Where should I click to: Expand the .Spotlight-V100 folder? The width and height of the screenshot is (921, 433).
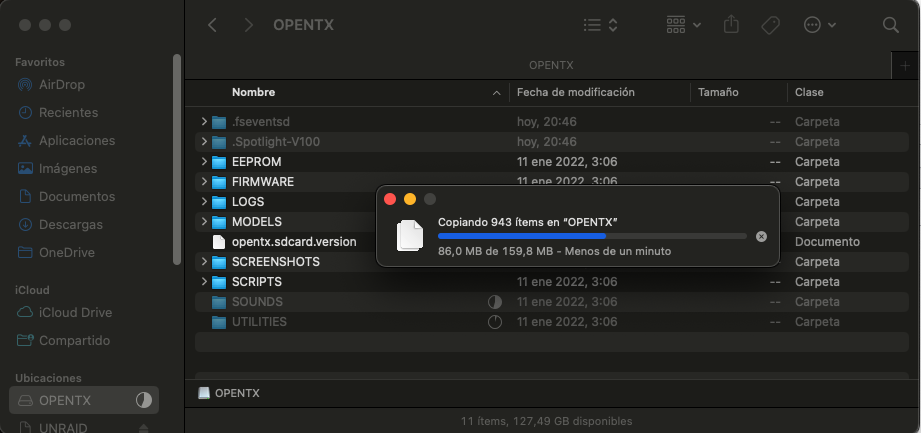tap(204, 142)
